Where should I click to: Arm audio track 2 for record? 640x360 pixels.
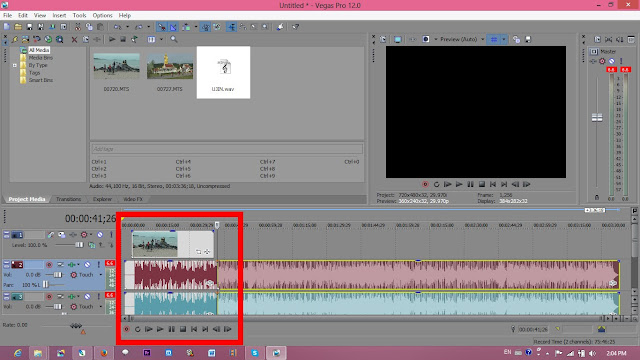(x=49, y=265)
